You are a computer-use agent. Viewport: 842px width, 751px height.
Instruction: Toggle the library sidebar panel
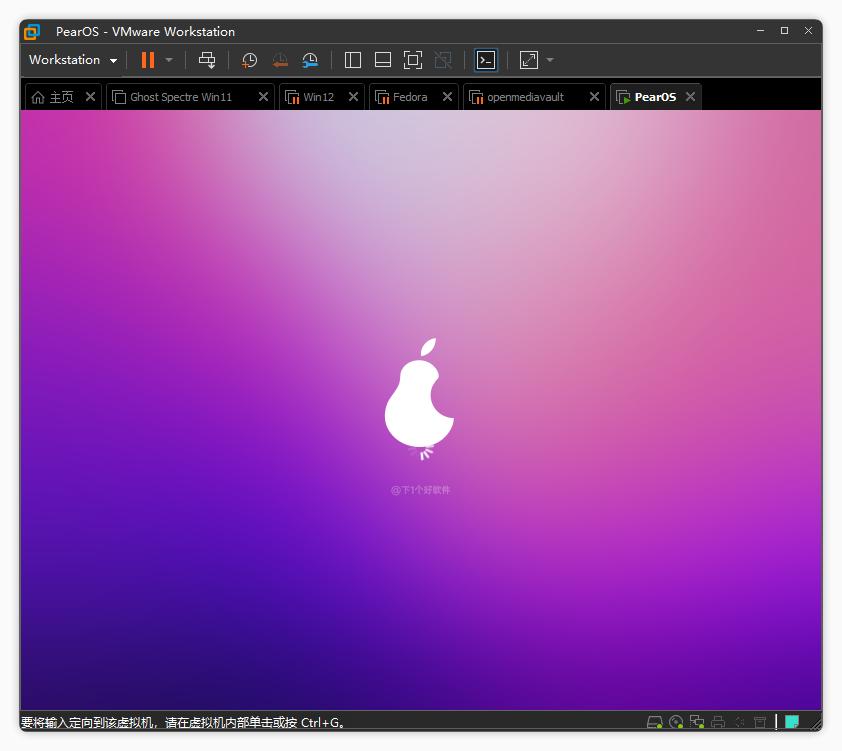(353, 60)
